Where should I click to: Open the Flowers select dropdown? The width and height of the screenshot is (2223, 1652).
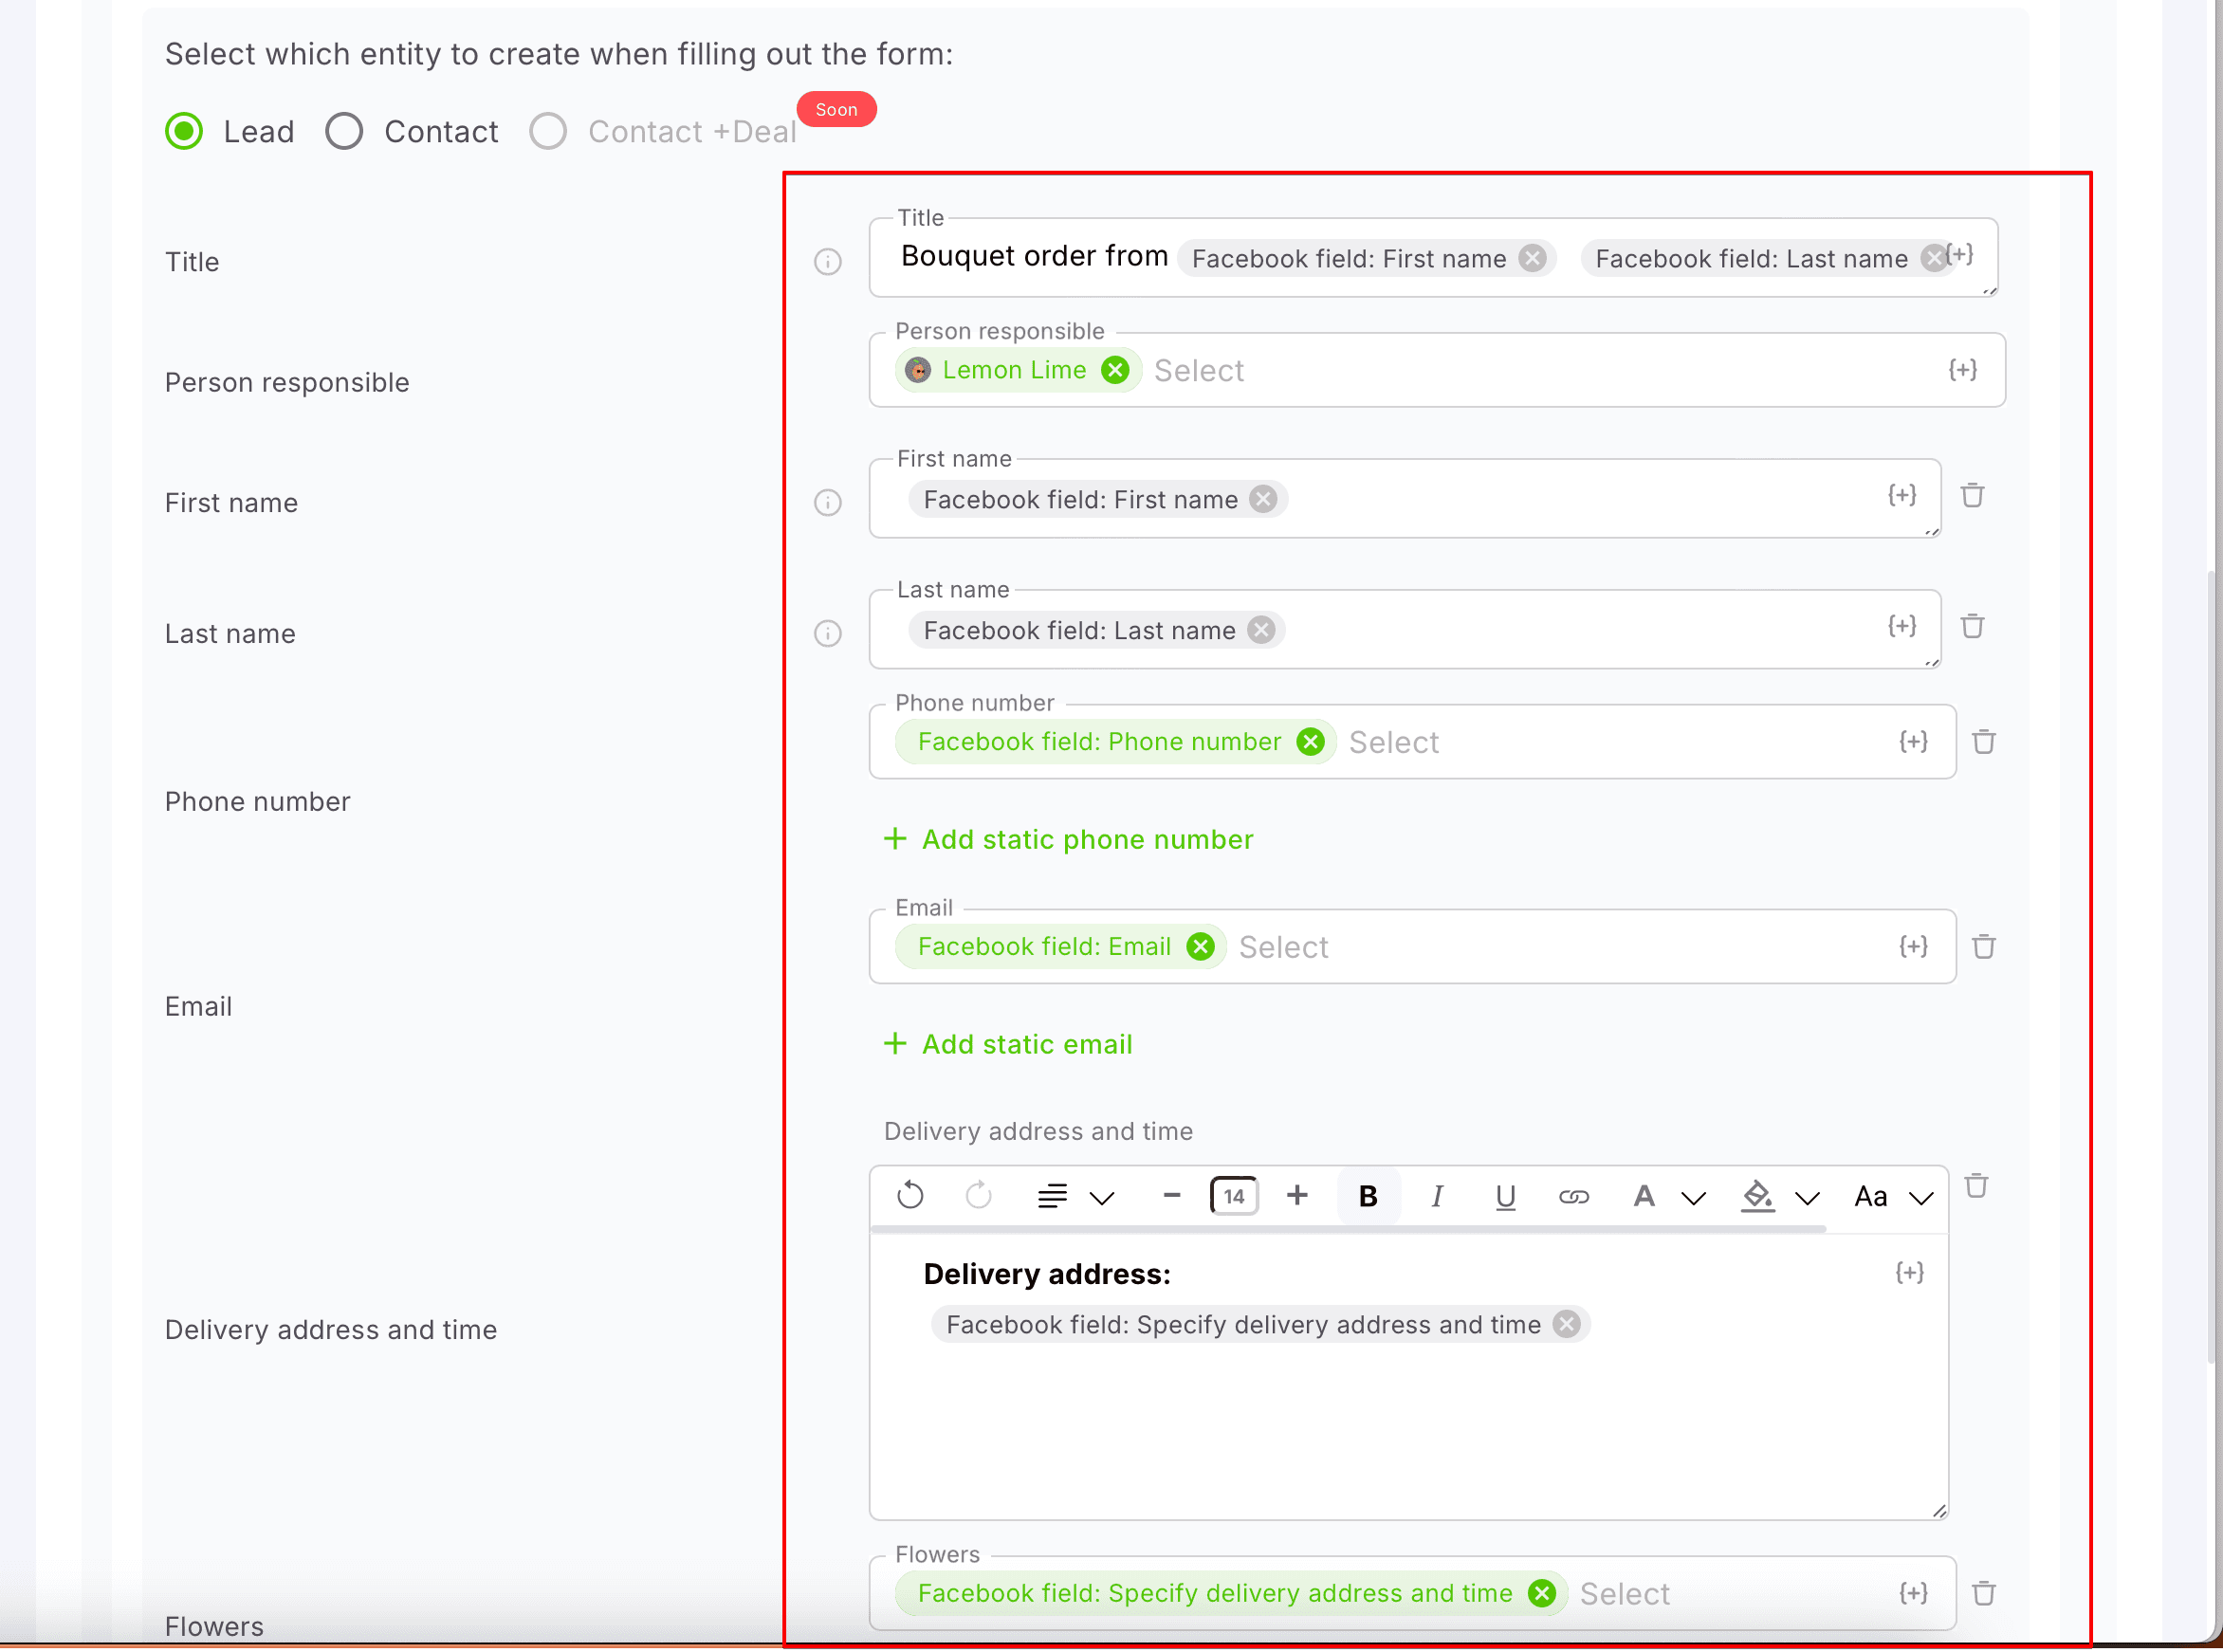[1625, 1594]
